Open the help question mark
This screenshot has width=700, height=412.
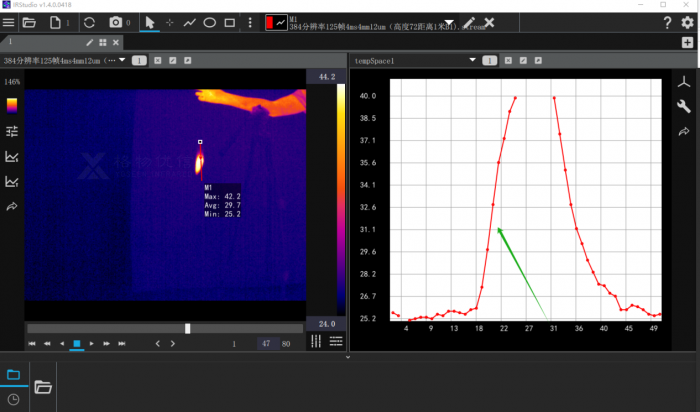point(667,22)
